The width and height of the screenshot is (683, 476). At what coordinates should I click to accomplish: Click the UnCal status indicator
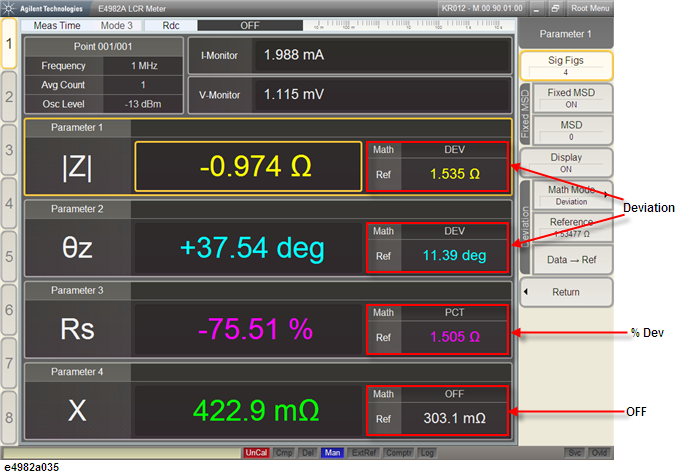tap(256, 453)
